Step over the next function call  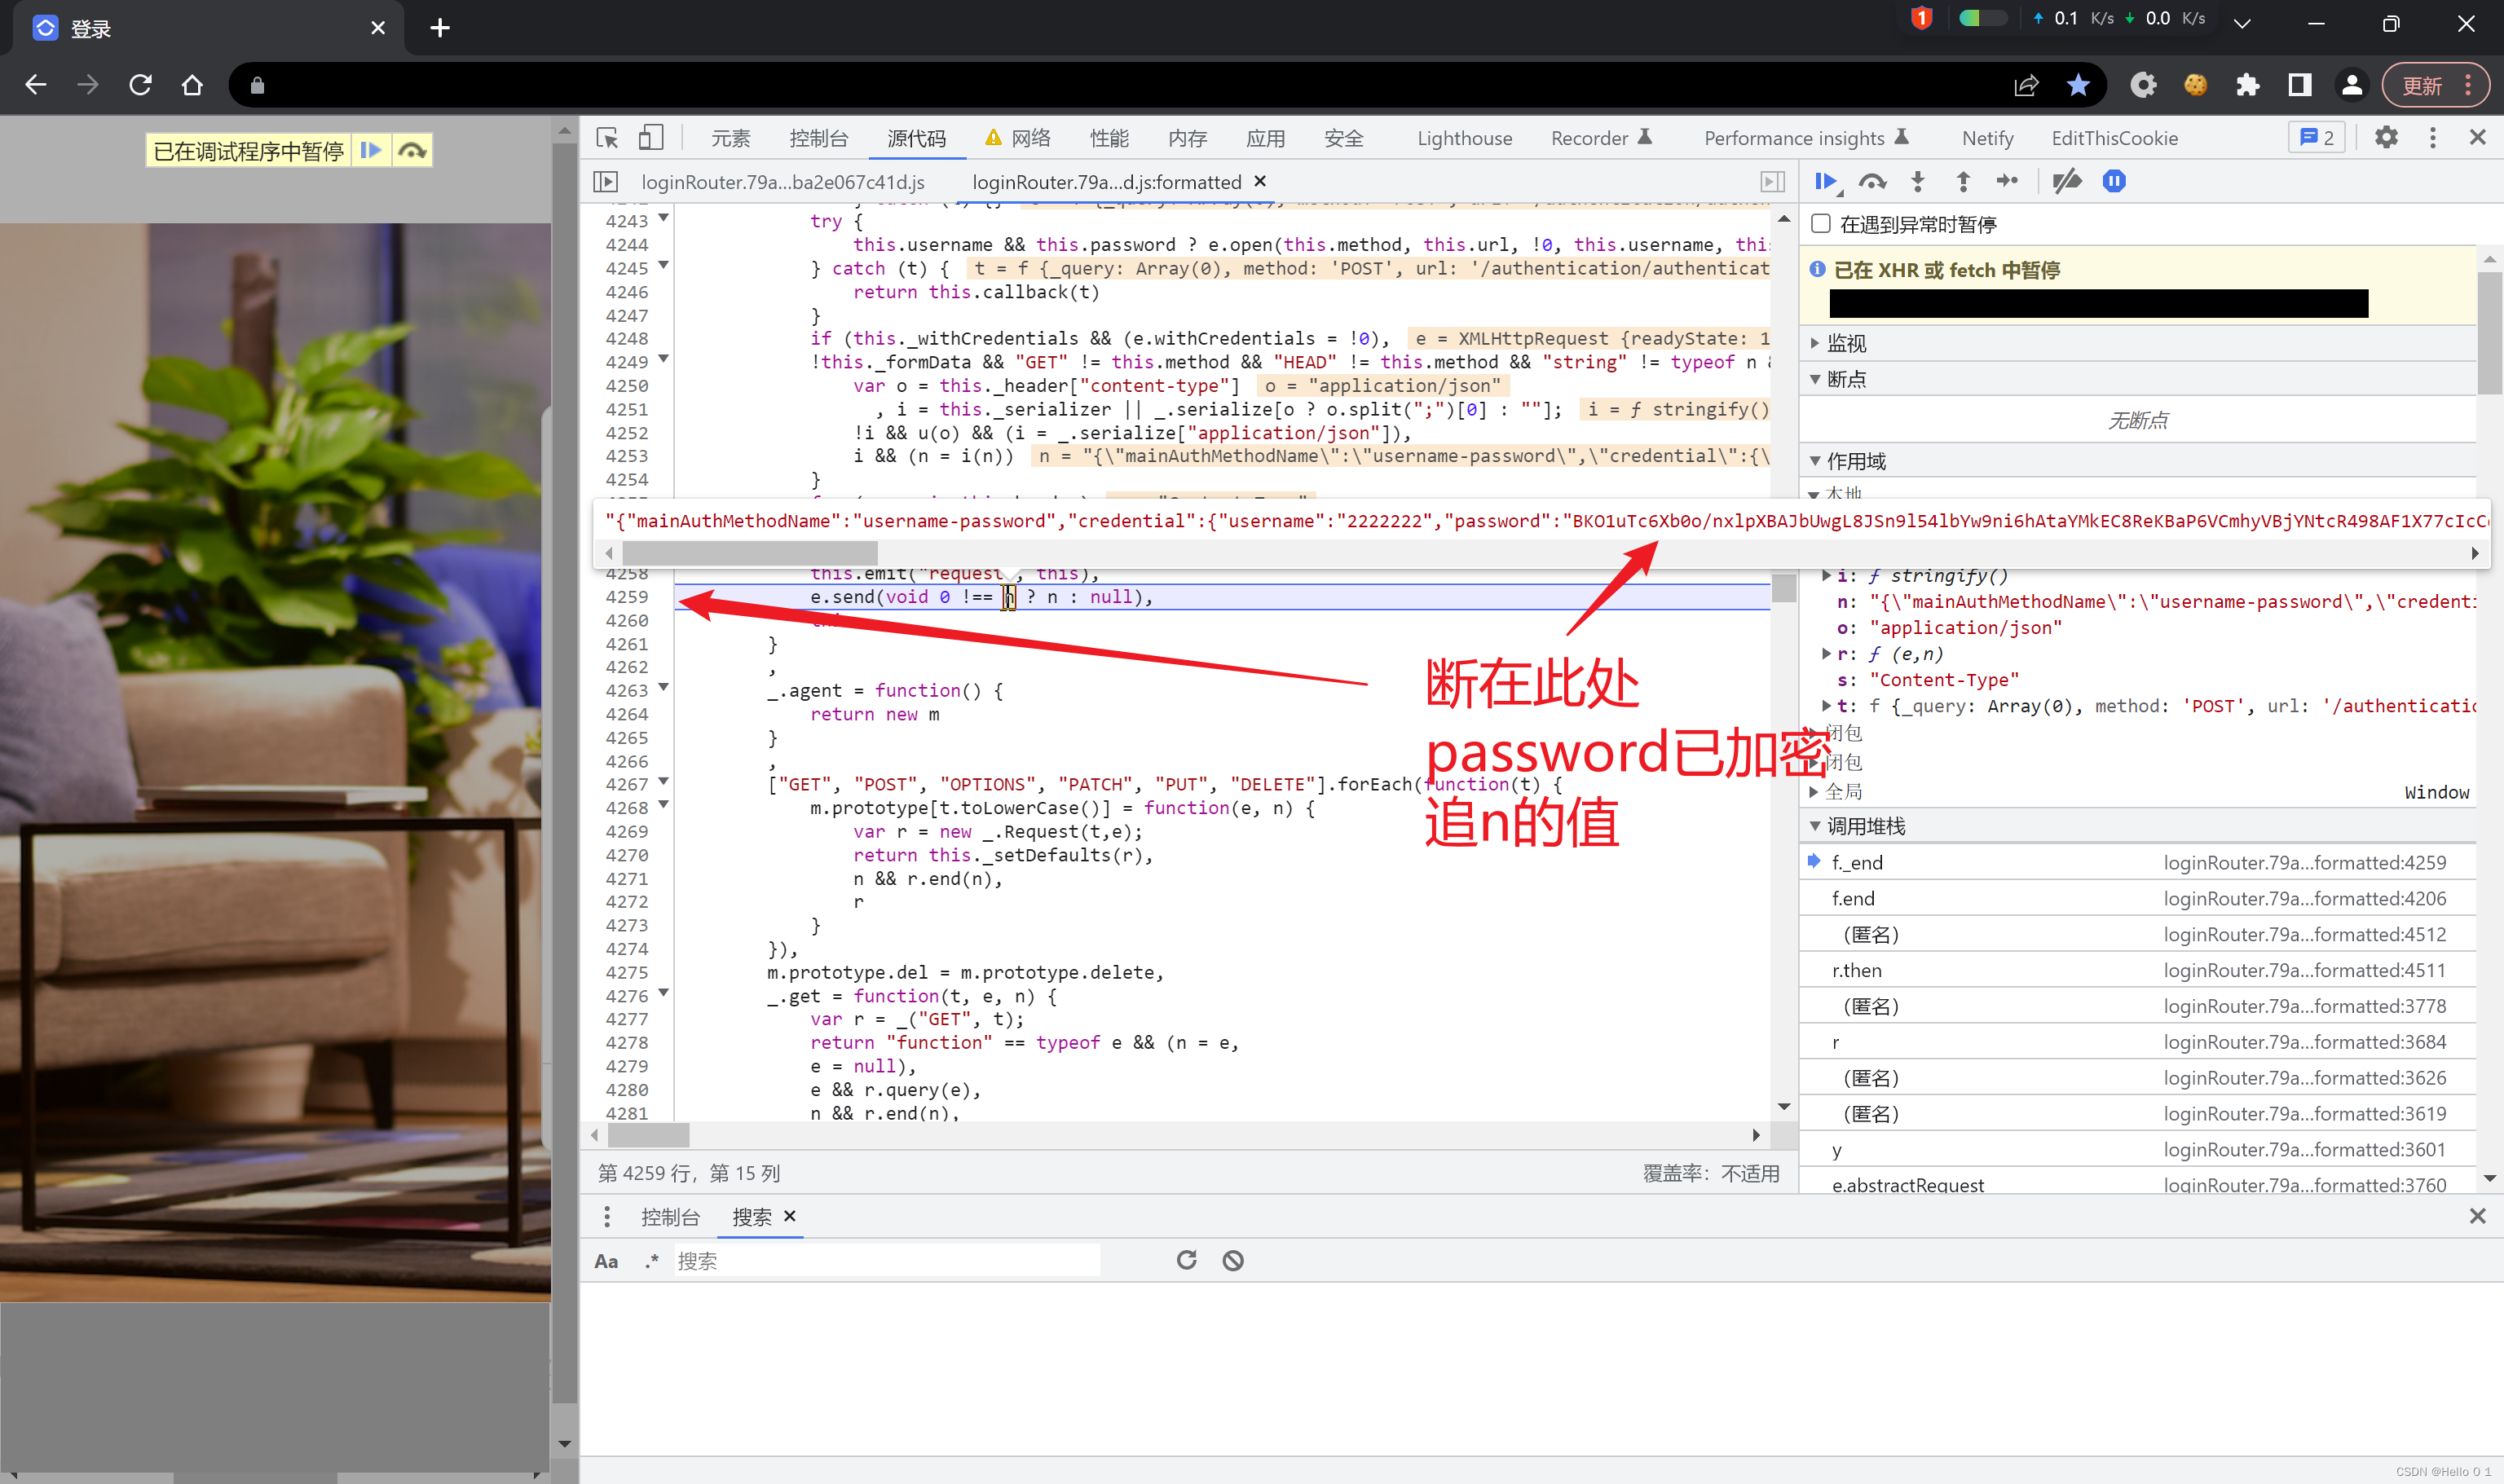pyautogui.click(x=1872, y=181)
